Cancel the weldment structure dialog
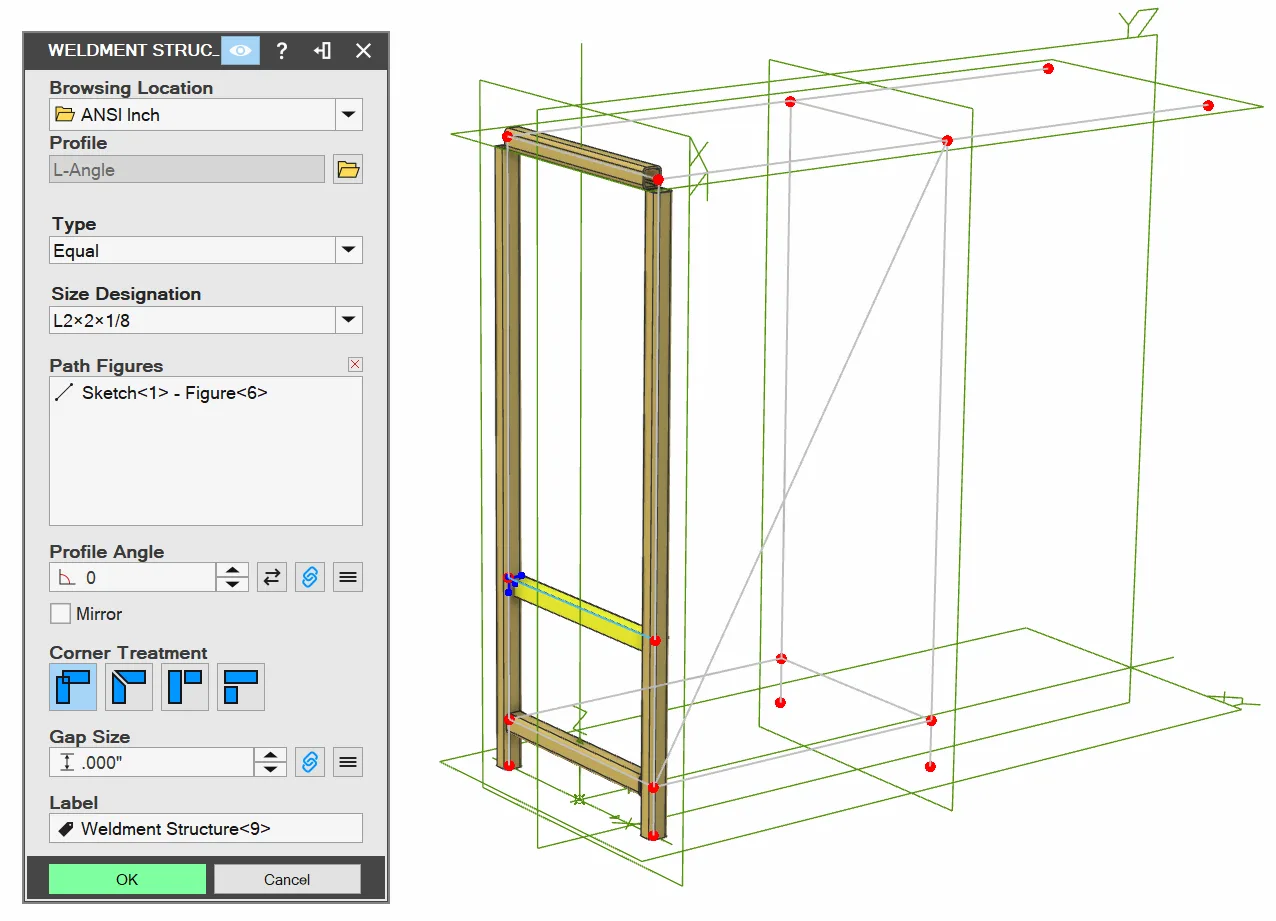The height and width of the screenshot is (921, 1276). (287, 879)
